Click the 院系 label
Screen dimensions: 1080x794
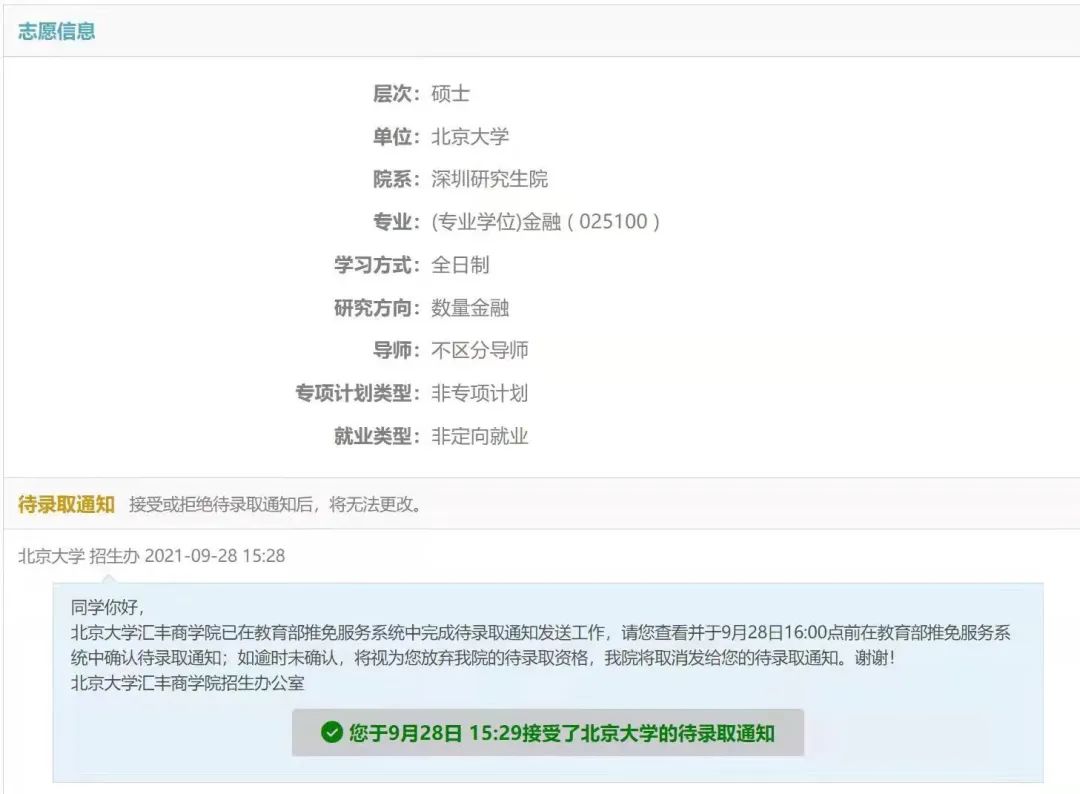point(396,179)
